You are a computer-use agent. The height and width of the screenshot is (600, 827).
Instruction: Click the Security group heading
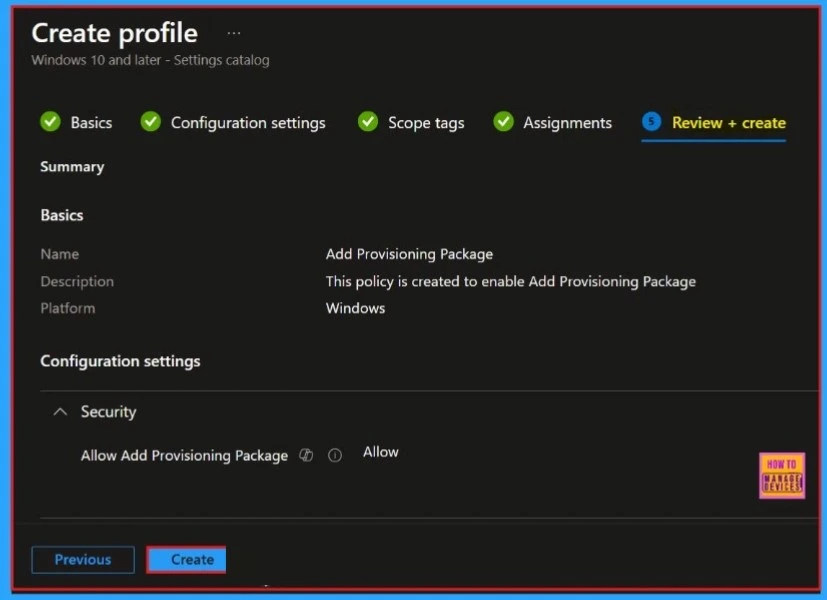108,412
